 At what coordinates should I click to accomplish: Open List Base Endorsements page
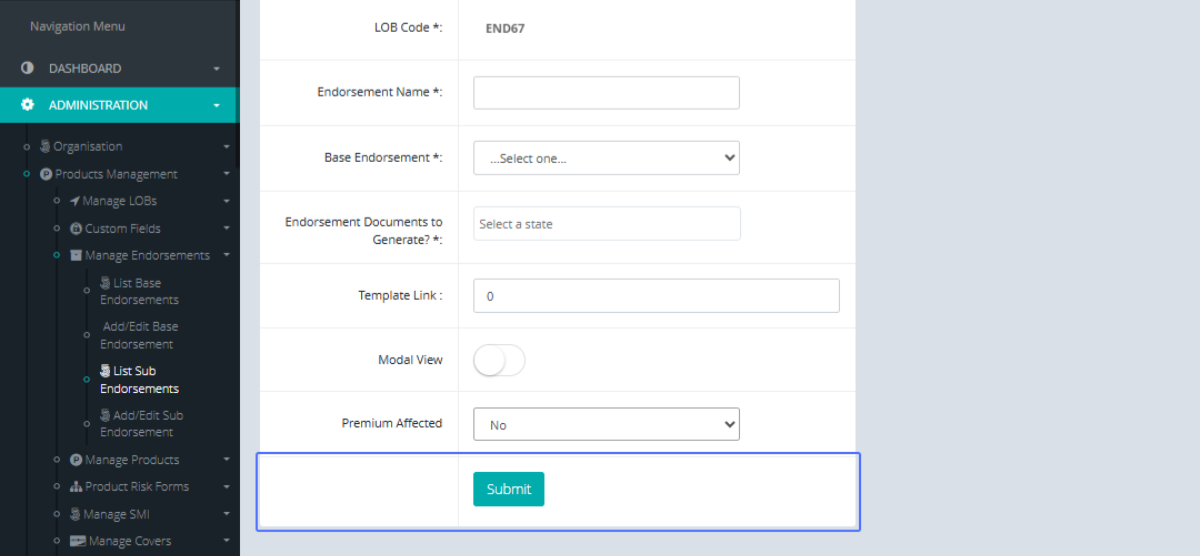click(139, 291)
